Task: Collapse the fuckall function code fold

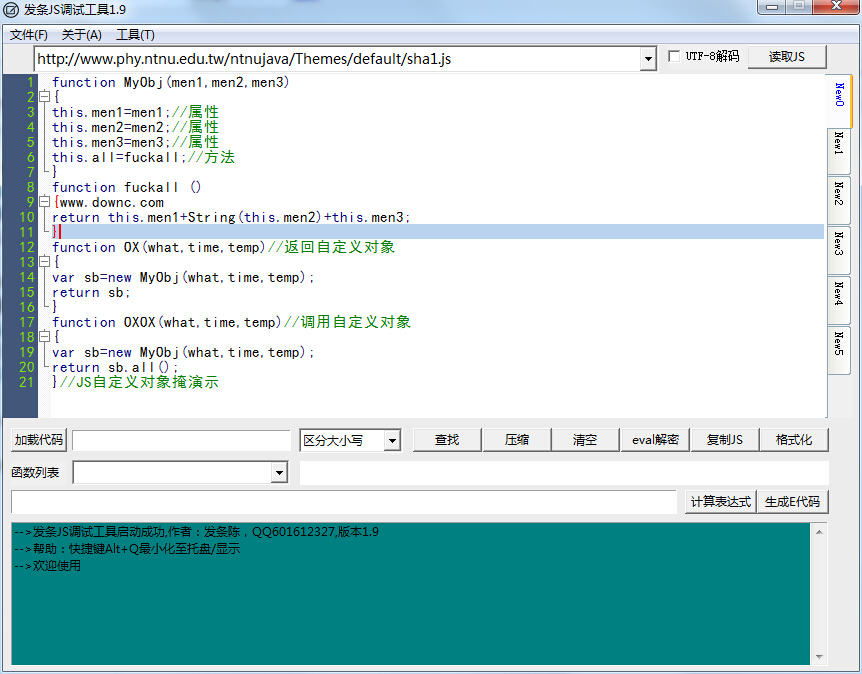Action: pyautogui.click(x=46, y=201)
